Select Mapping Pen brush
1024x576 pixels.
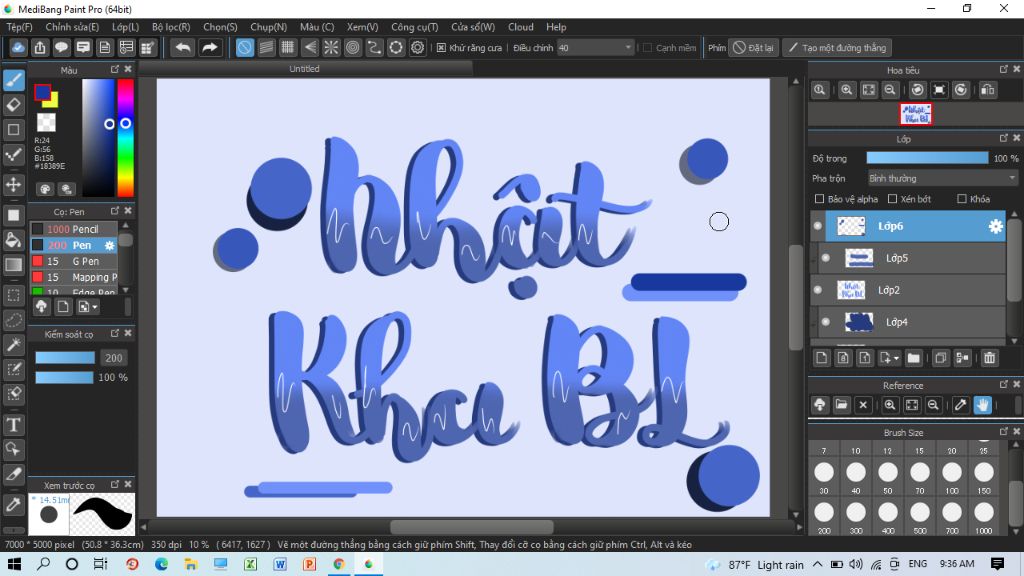click(x=74, y=277)
